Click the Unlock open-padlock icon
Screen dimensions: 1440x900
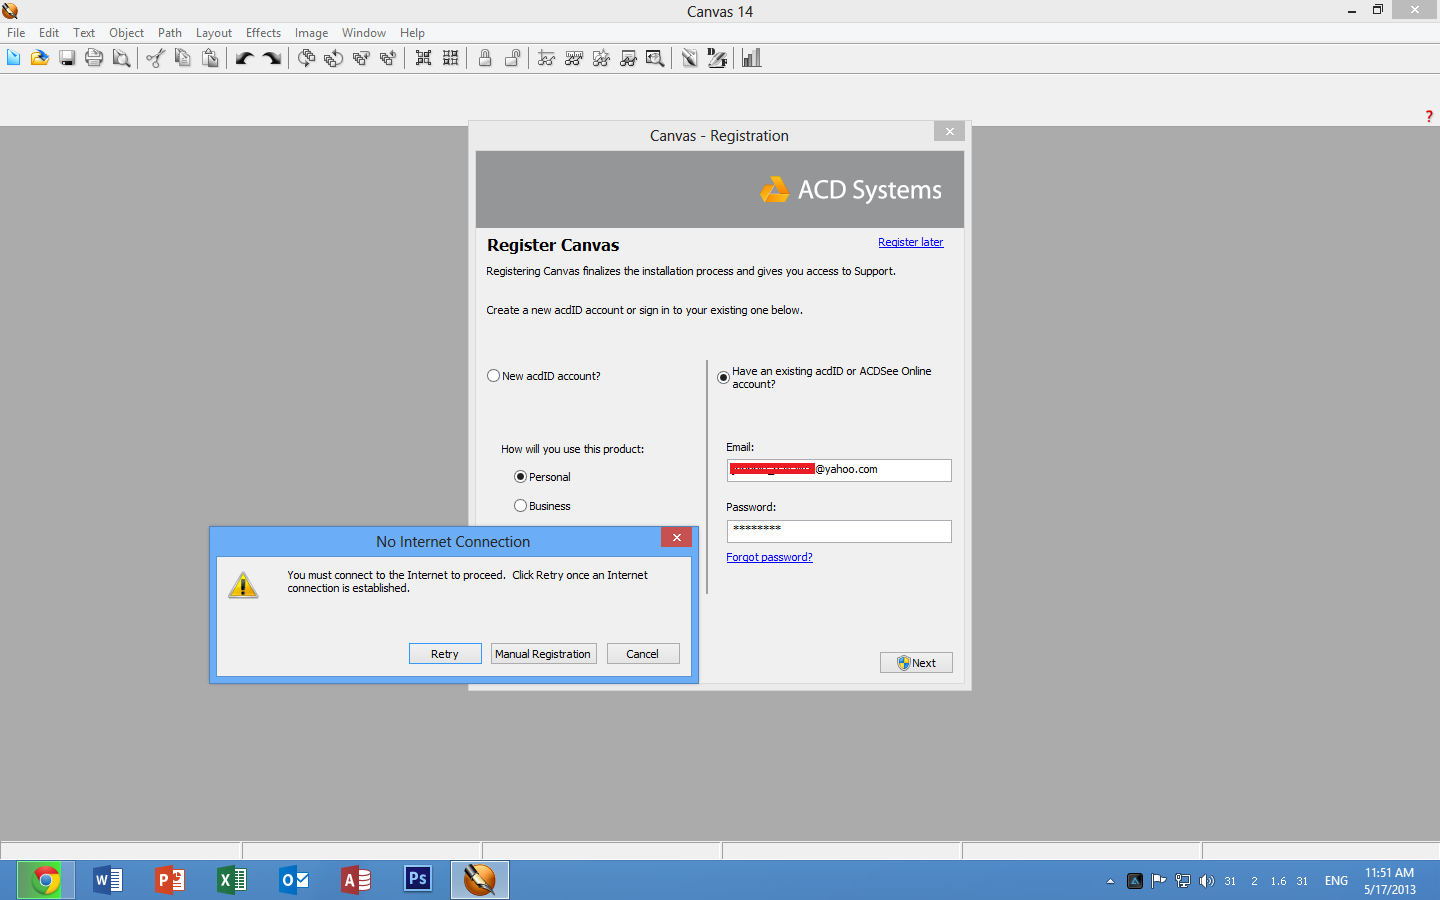[x=512, y=58]
